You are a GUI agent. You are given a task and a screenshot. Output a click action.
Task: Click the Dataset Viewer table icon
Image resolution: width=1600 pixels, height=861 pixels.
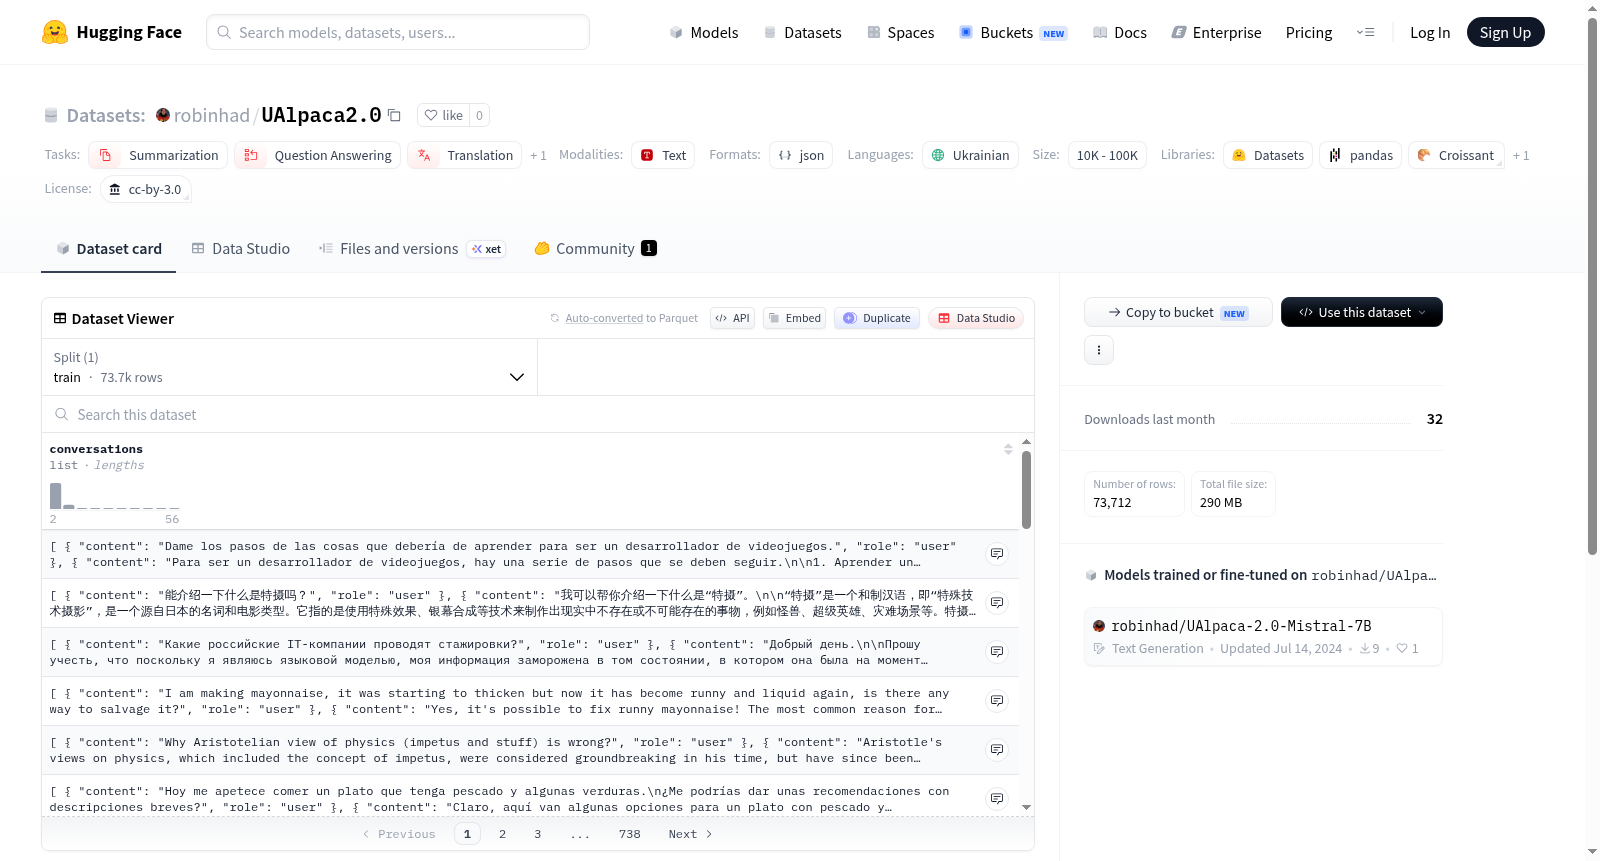point(60,318)
